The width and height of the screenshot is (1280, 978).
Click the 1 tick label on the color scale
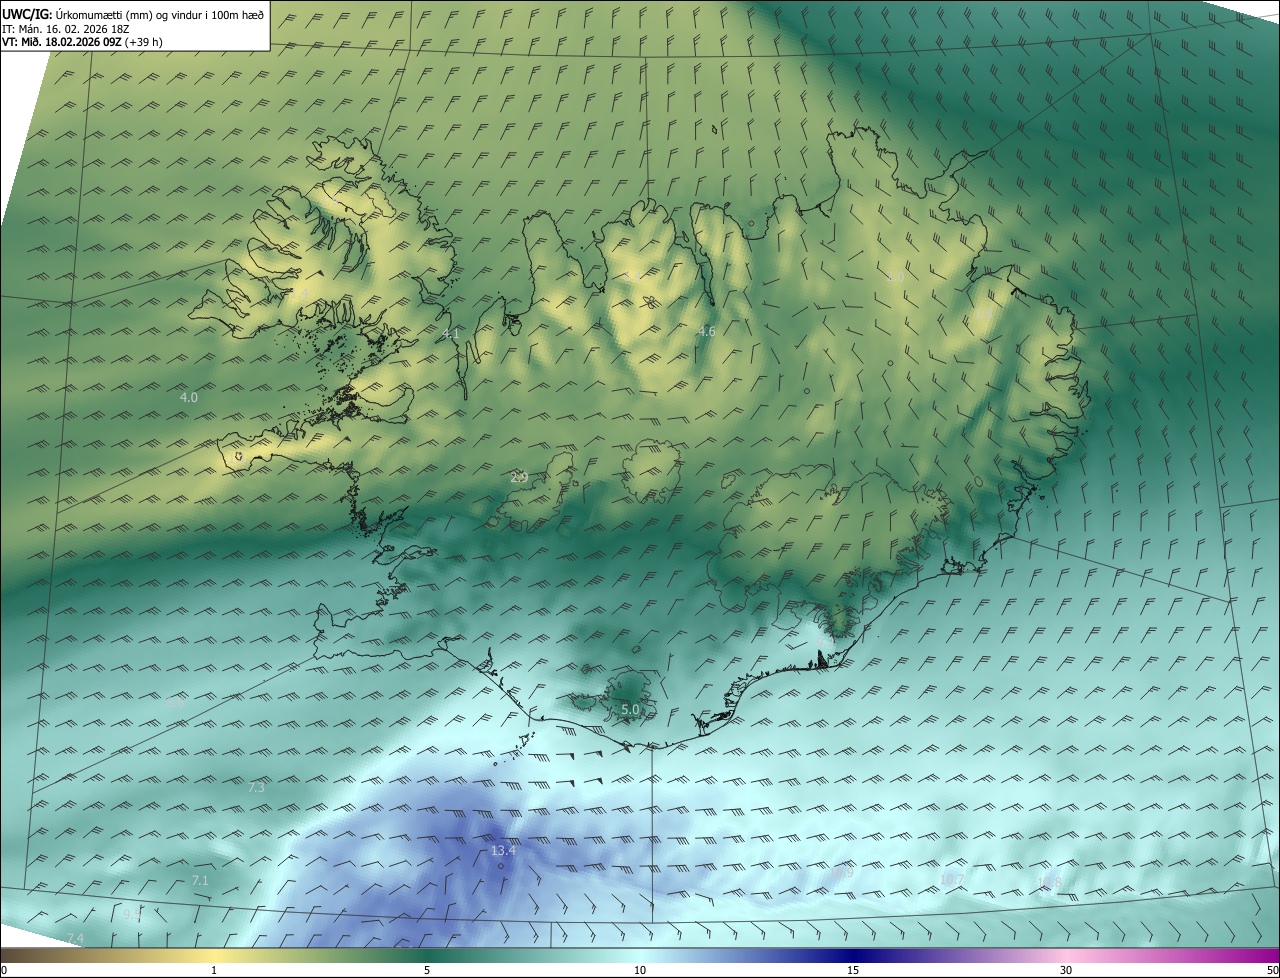[214, 970]
